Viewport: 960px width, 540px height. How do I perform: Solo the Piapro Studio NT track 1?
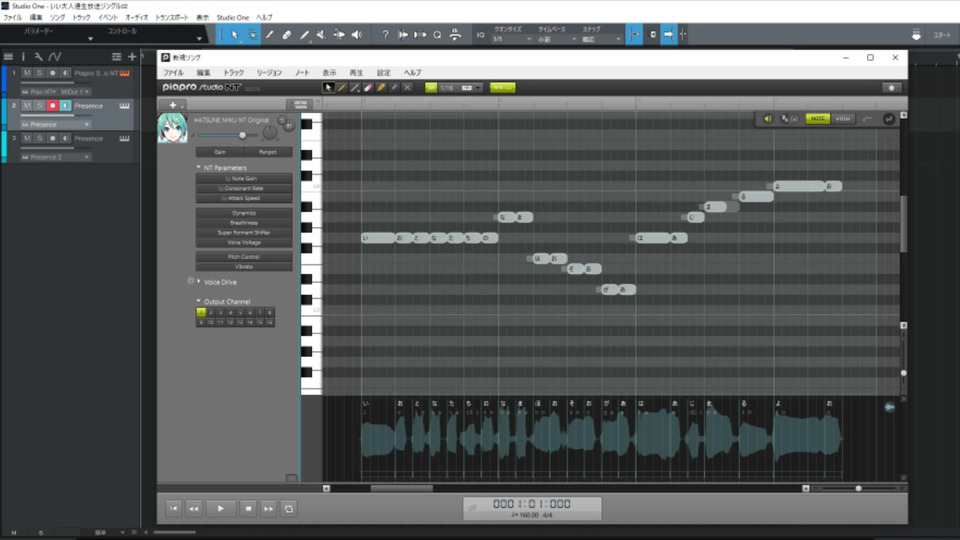tap(40, 73)
